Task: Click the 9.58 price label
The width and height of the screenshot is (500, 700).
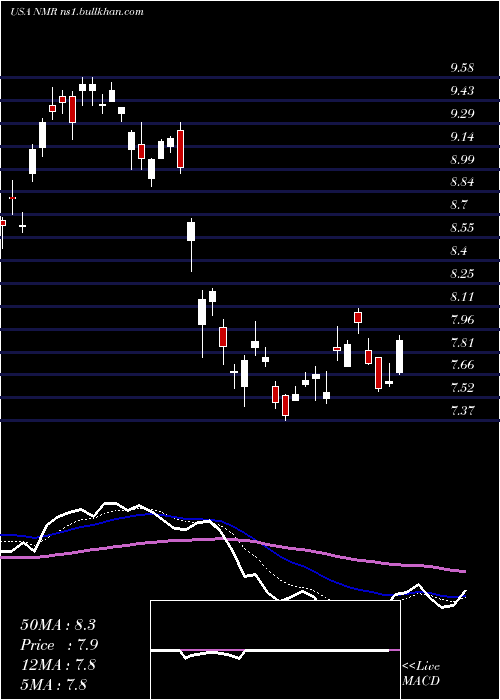Action: (x=462, y=68)
